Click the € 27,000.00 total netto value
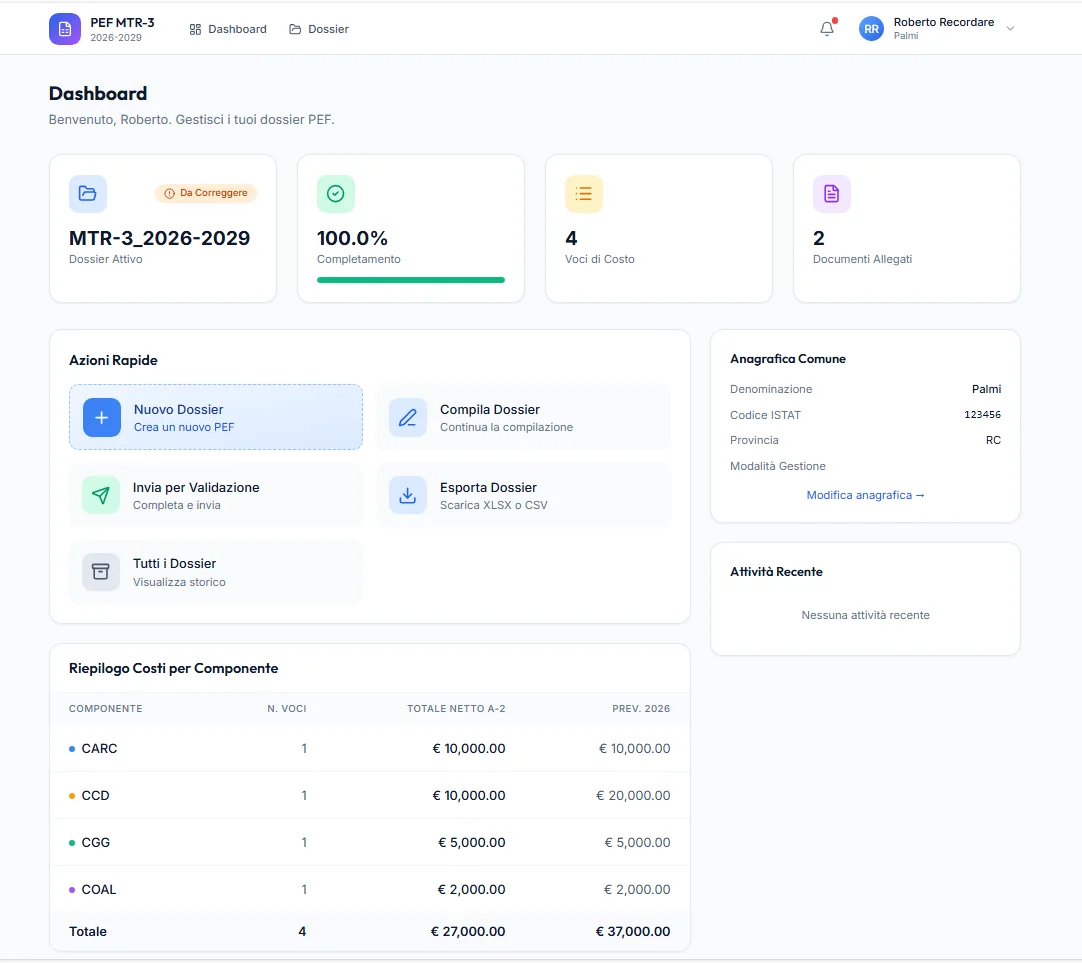The height and width of the screenshot is (963, 1082). click(468, 931)
